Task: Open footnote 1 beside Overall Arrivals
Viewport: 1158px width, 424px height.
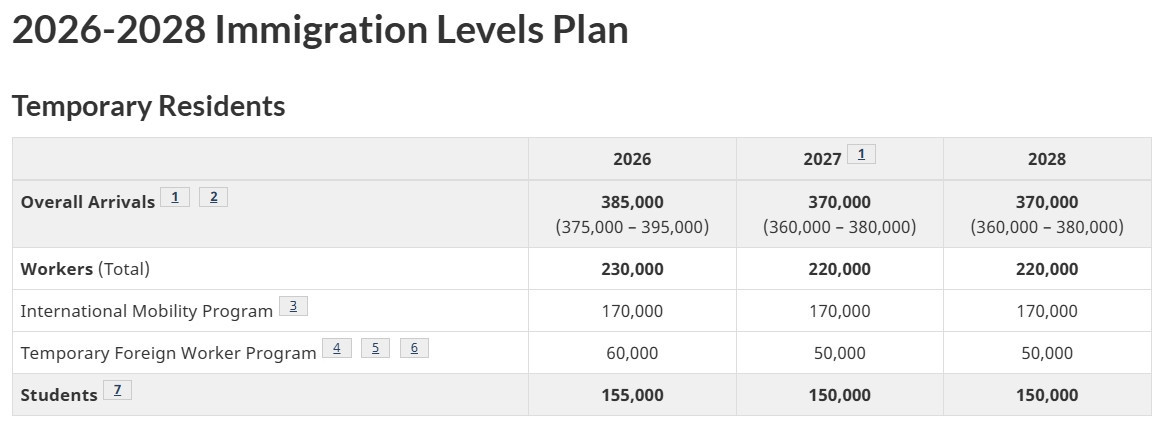Action: 174,197
